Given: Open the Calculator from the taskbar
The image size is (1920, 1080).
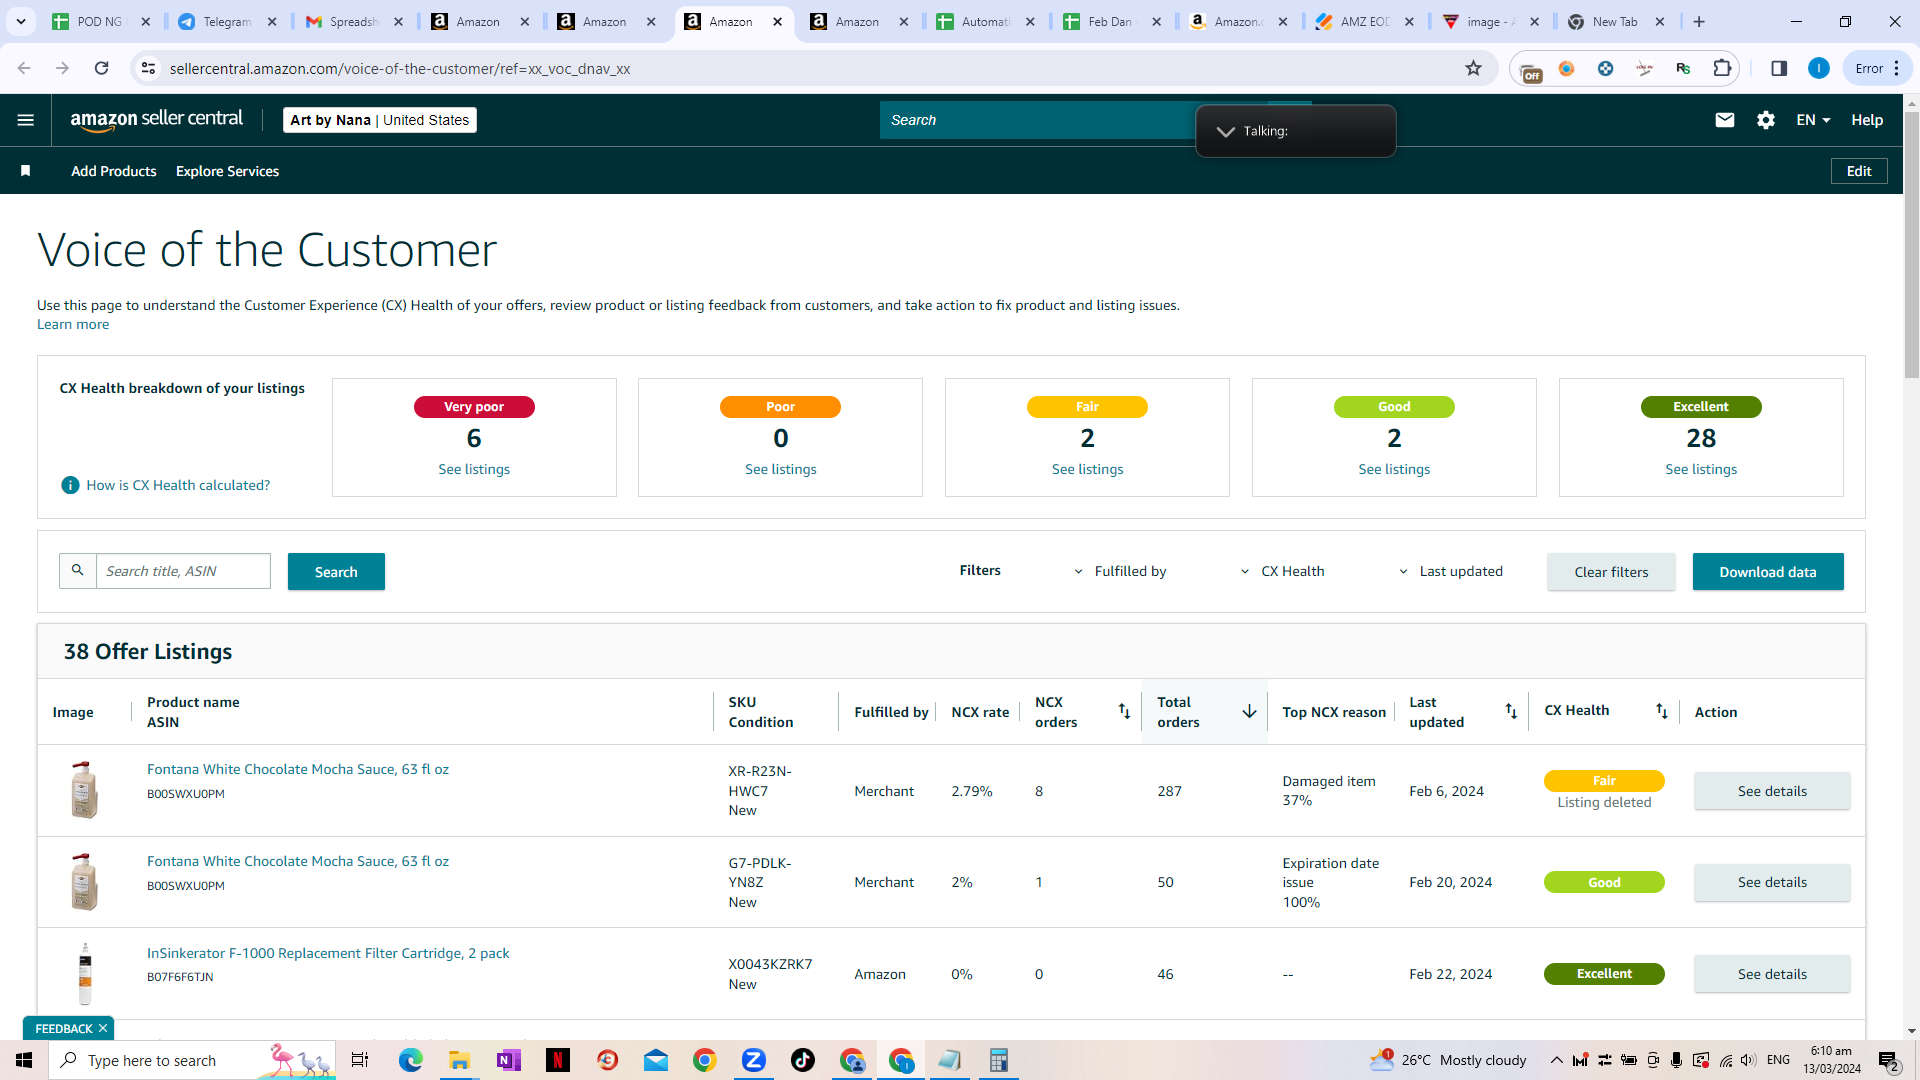Looking at the screenshot, I should point(998,1060).
